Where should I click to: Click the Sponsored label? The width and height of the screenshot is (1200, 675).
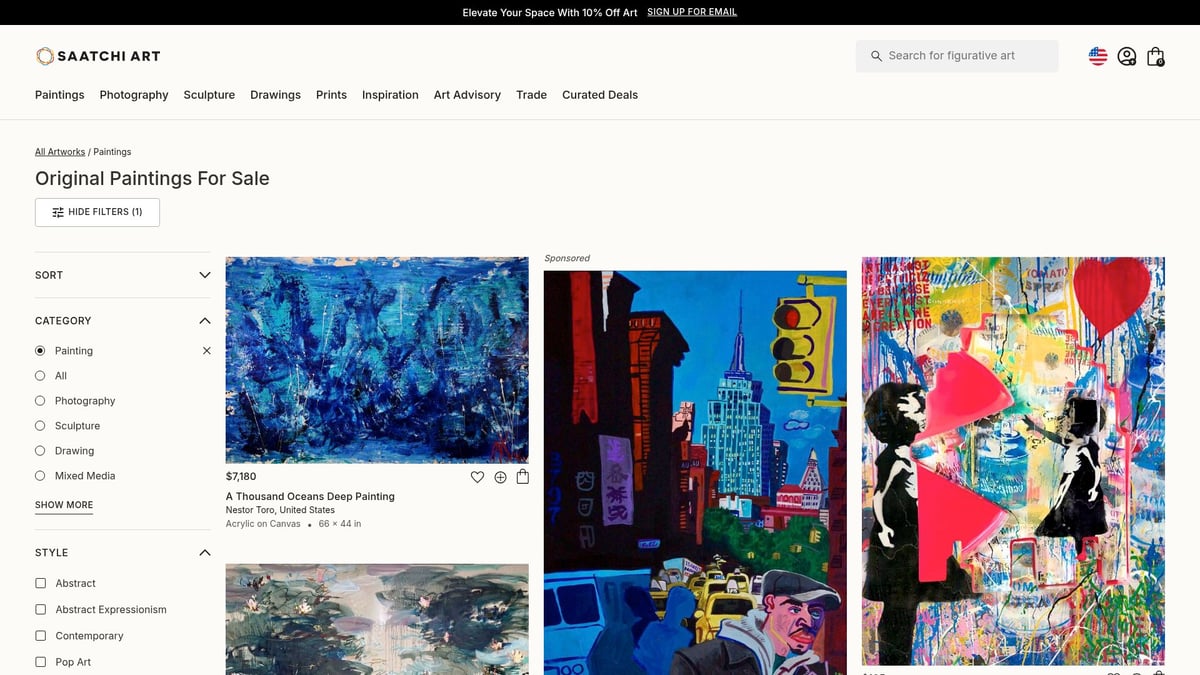coord(567,258)
